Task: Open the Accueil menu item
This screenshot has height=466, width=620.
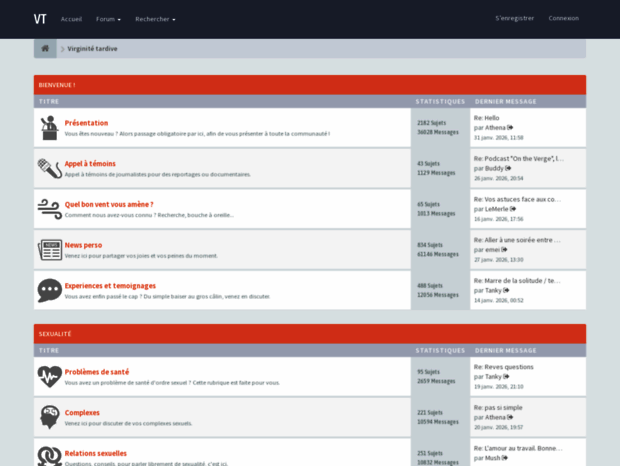Action: [x=71, y=19]
